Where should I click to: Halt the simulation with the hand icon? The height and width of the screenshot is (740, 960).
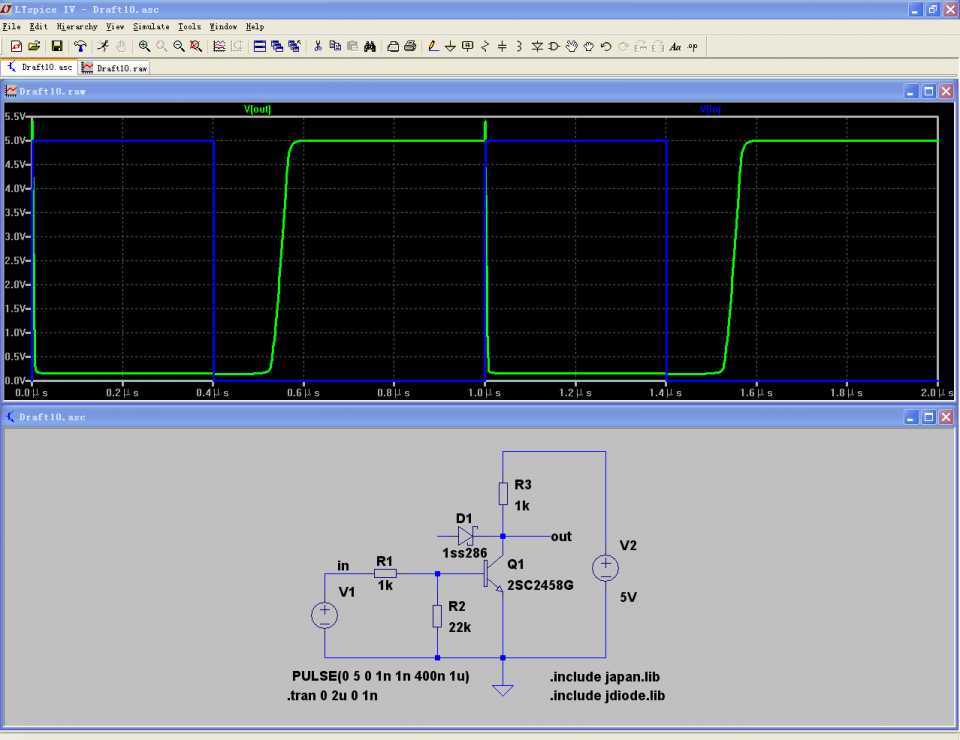(x=121, y=46)
